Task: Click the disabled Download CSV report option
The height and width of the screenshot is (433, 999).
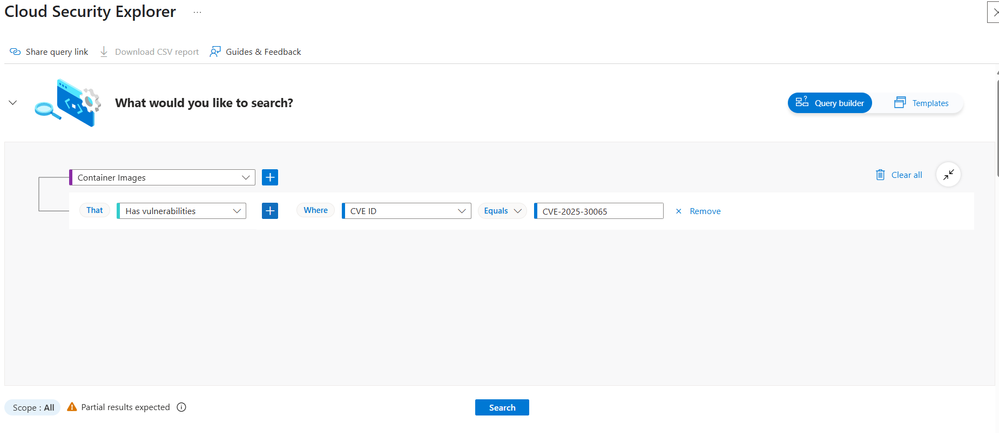Action: tap(149, 52)
